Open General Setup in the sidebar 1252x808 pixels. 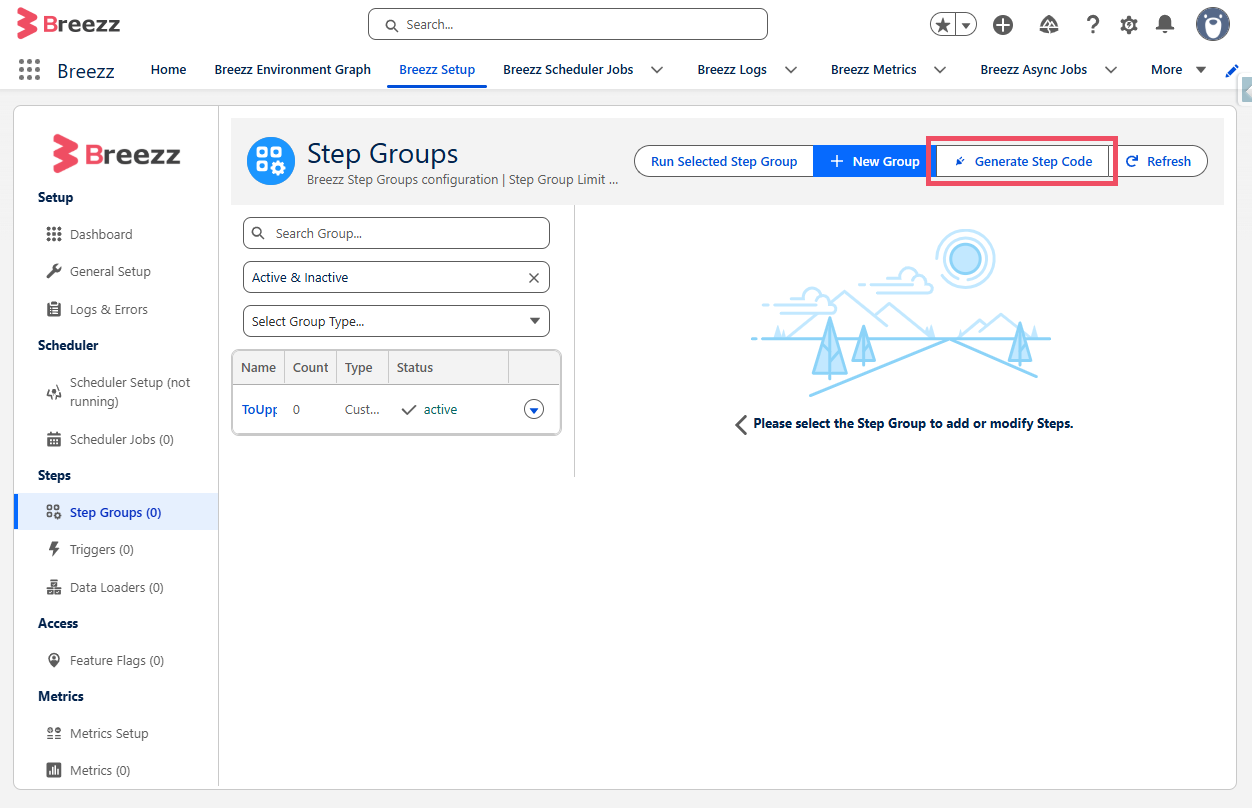point(110,271)
